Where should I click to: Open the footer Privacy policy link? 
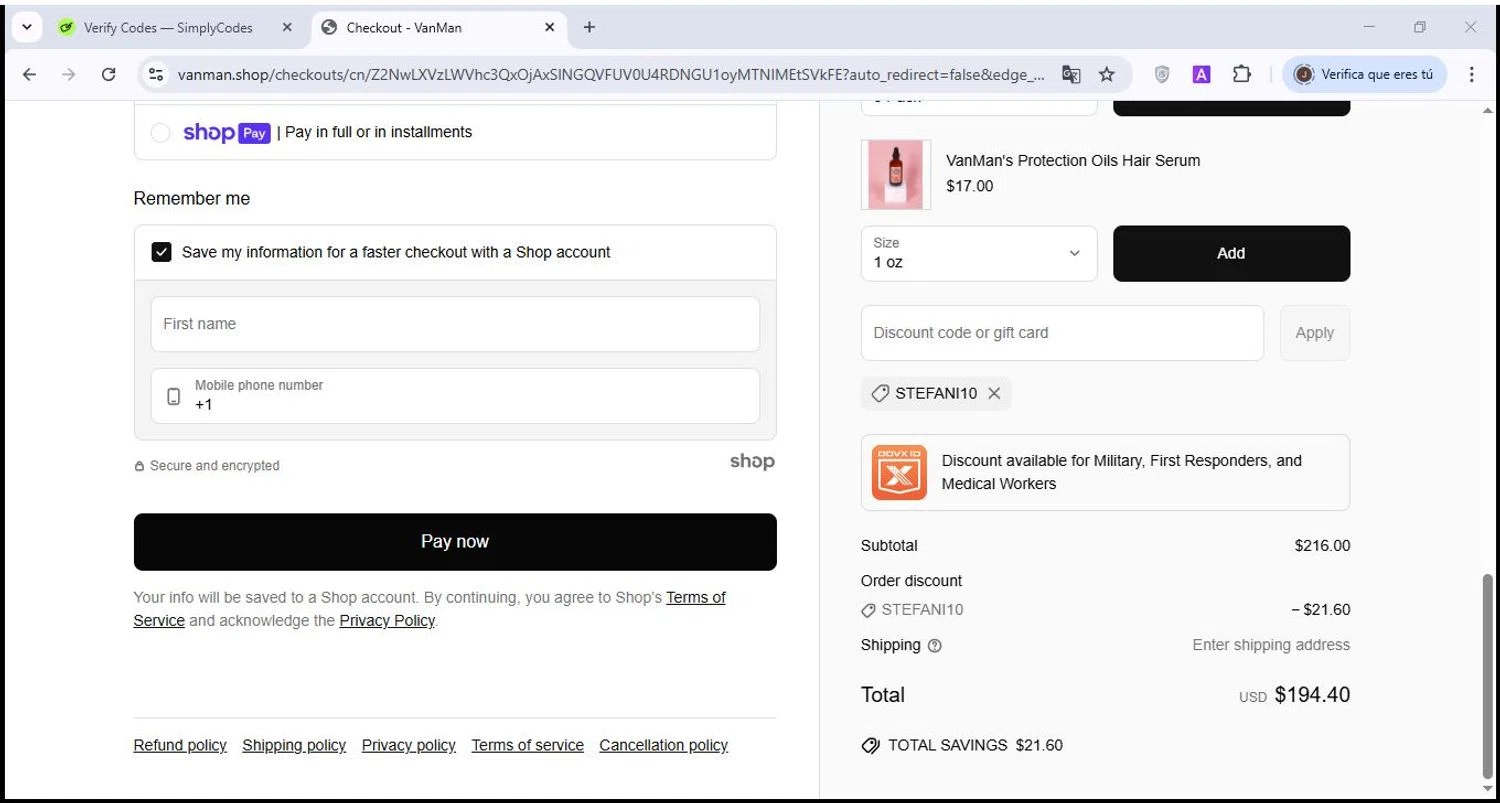pos(409,745)
